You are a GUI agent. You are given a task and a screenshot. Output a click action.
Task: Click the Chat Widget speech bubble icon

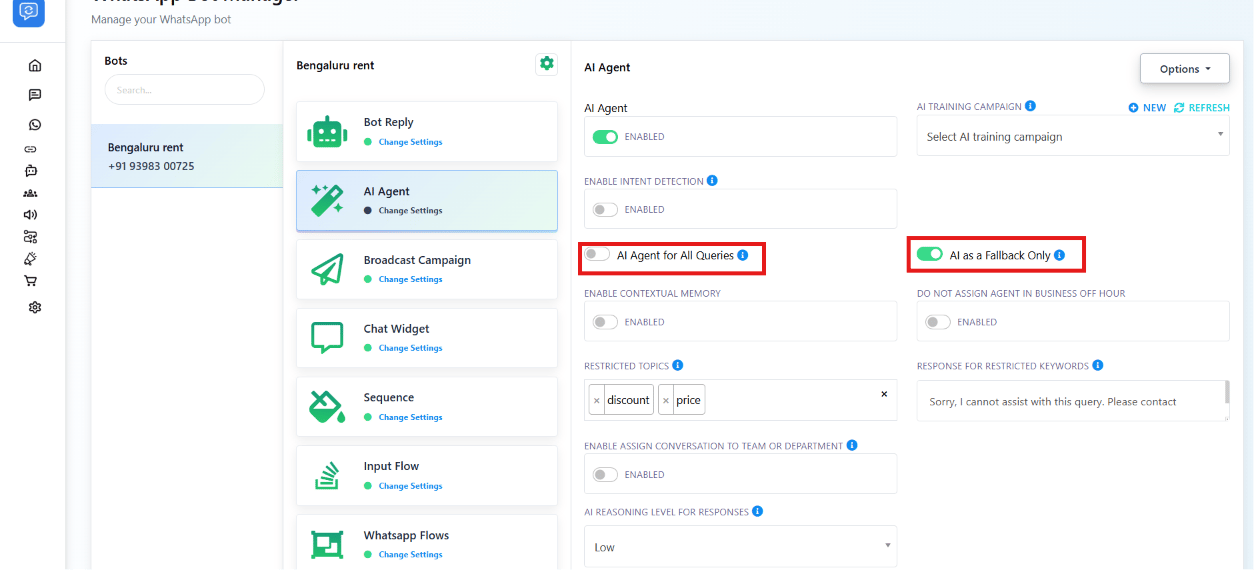(x=327, y=338)
